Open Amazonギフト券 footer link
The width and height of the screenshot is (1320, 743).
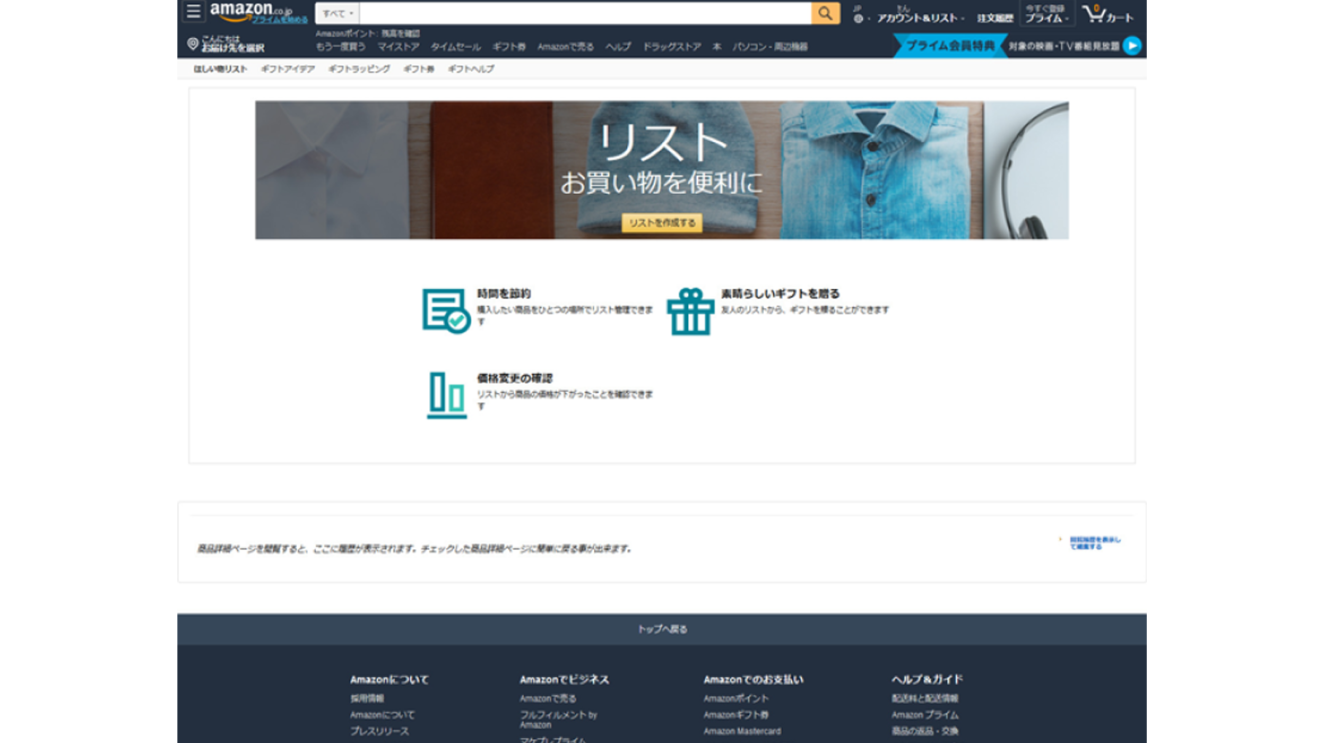click(736, 715)
